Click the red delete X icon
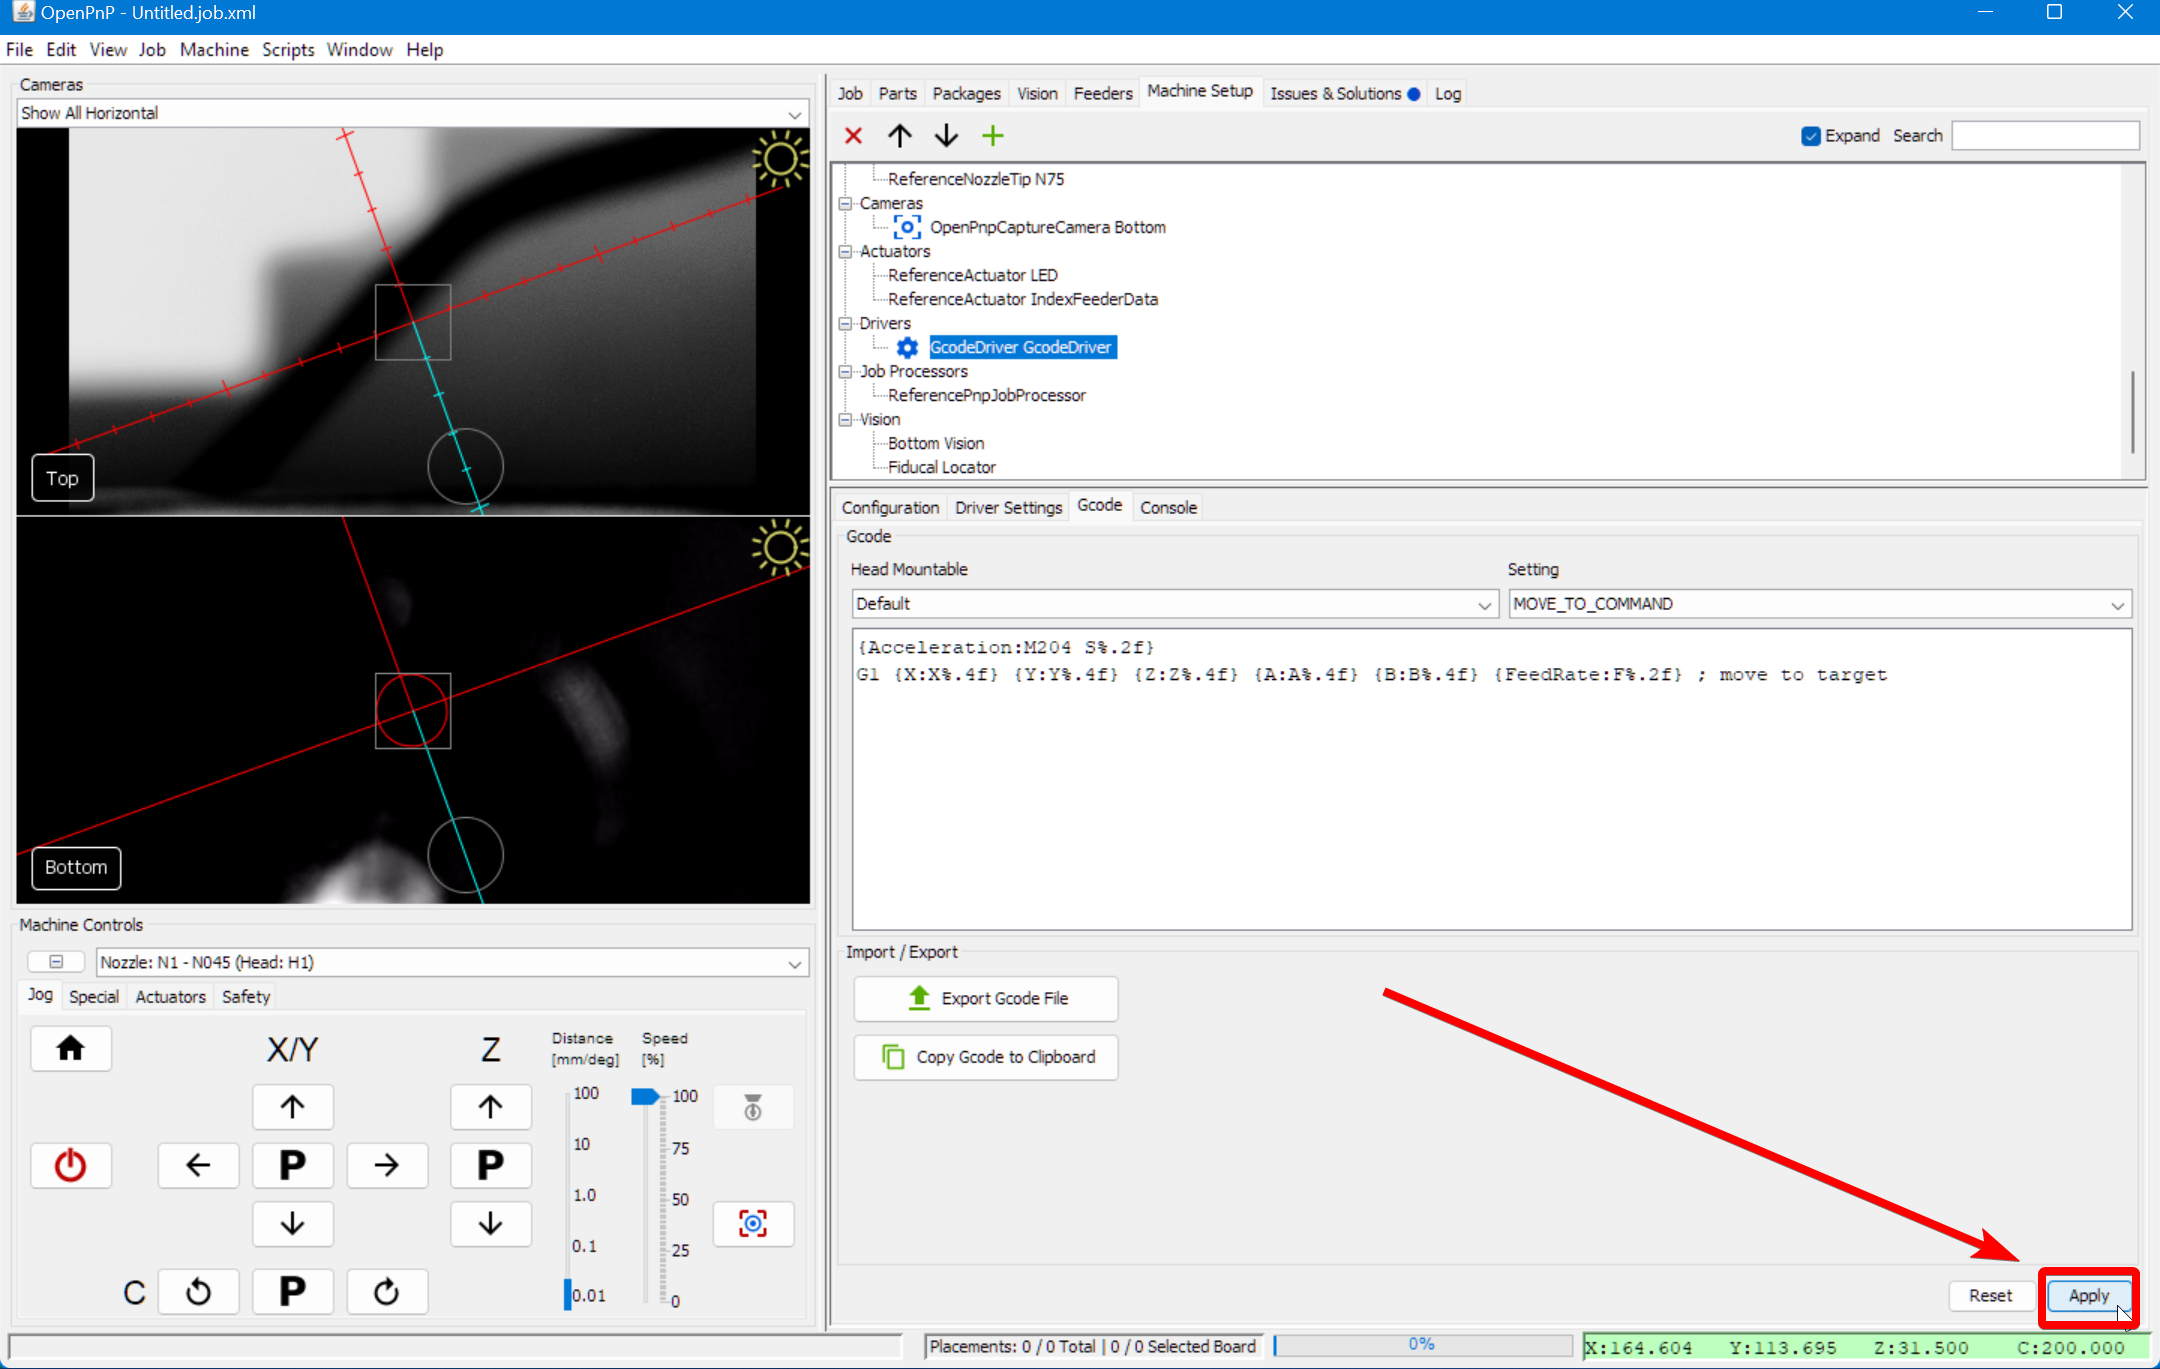 click(853, 136)
